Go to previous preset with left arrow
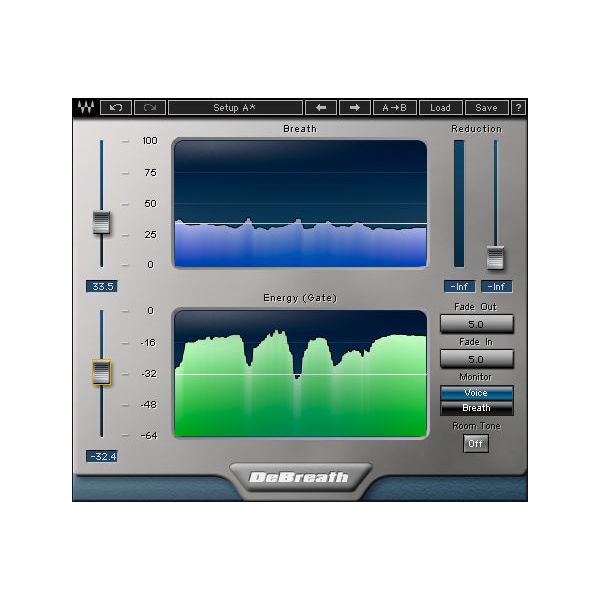This screenshot has height=600, width=600. [x=320, y=107]
